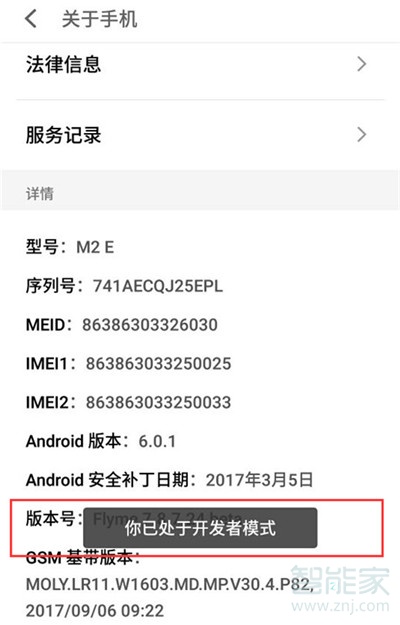Tap the 详情 section header

pos(39,194)
